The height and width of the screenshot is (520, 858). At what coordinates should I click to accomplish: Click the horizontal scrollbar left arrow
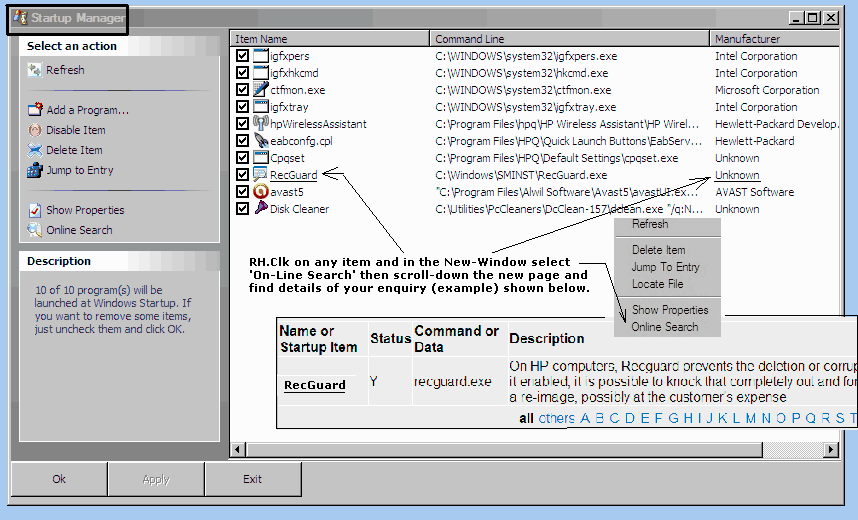click(x=237, y=450)
